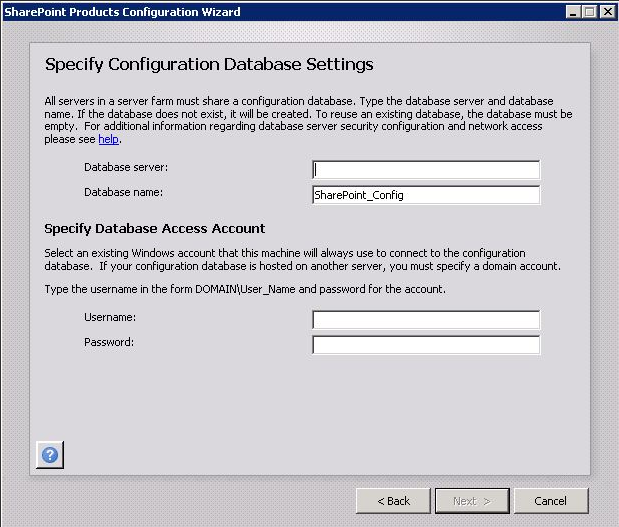Minimize the SharePoint wizard window

point(573,12)
